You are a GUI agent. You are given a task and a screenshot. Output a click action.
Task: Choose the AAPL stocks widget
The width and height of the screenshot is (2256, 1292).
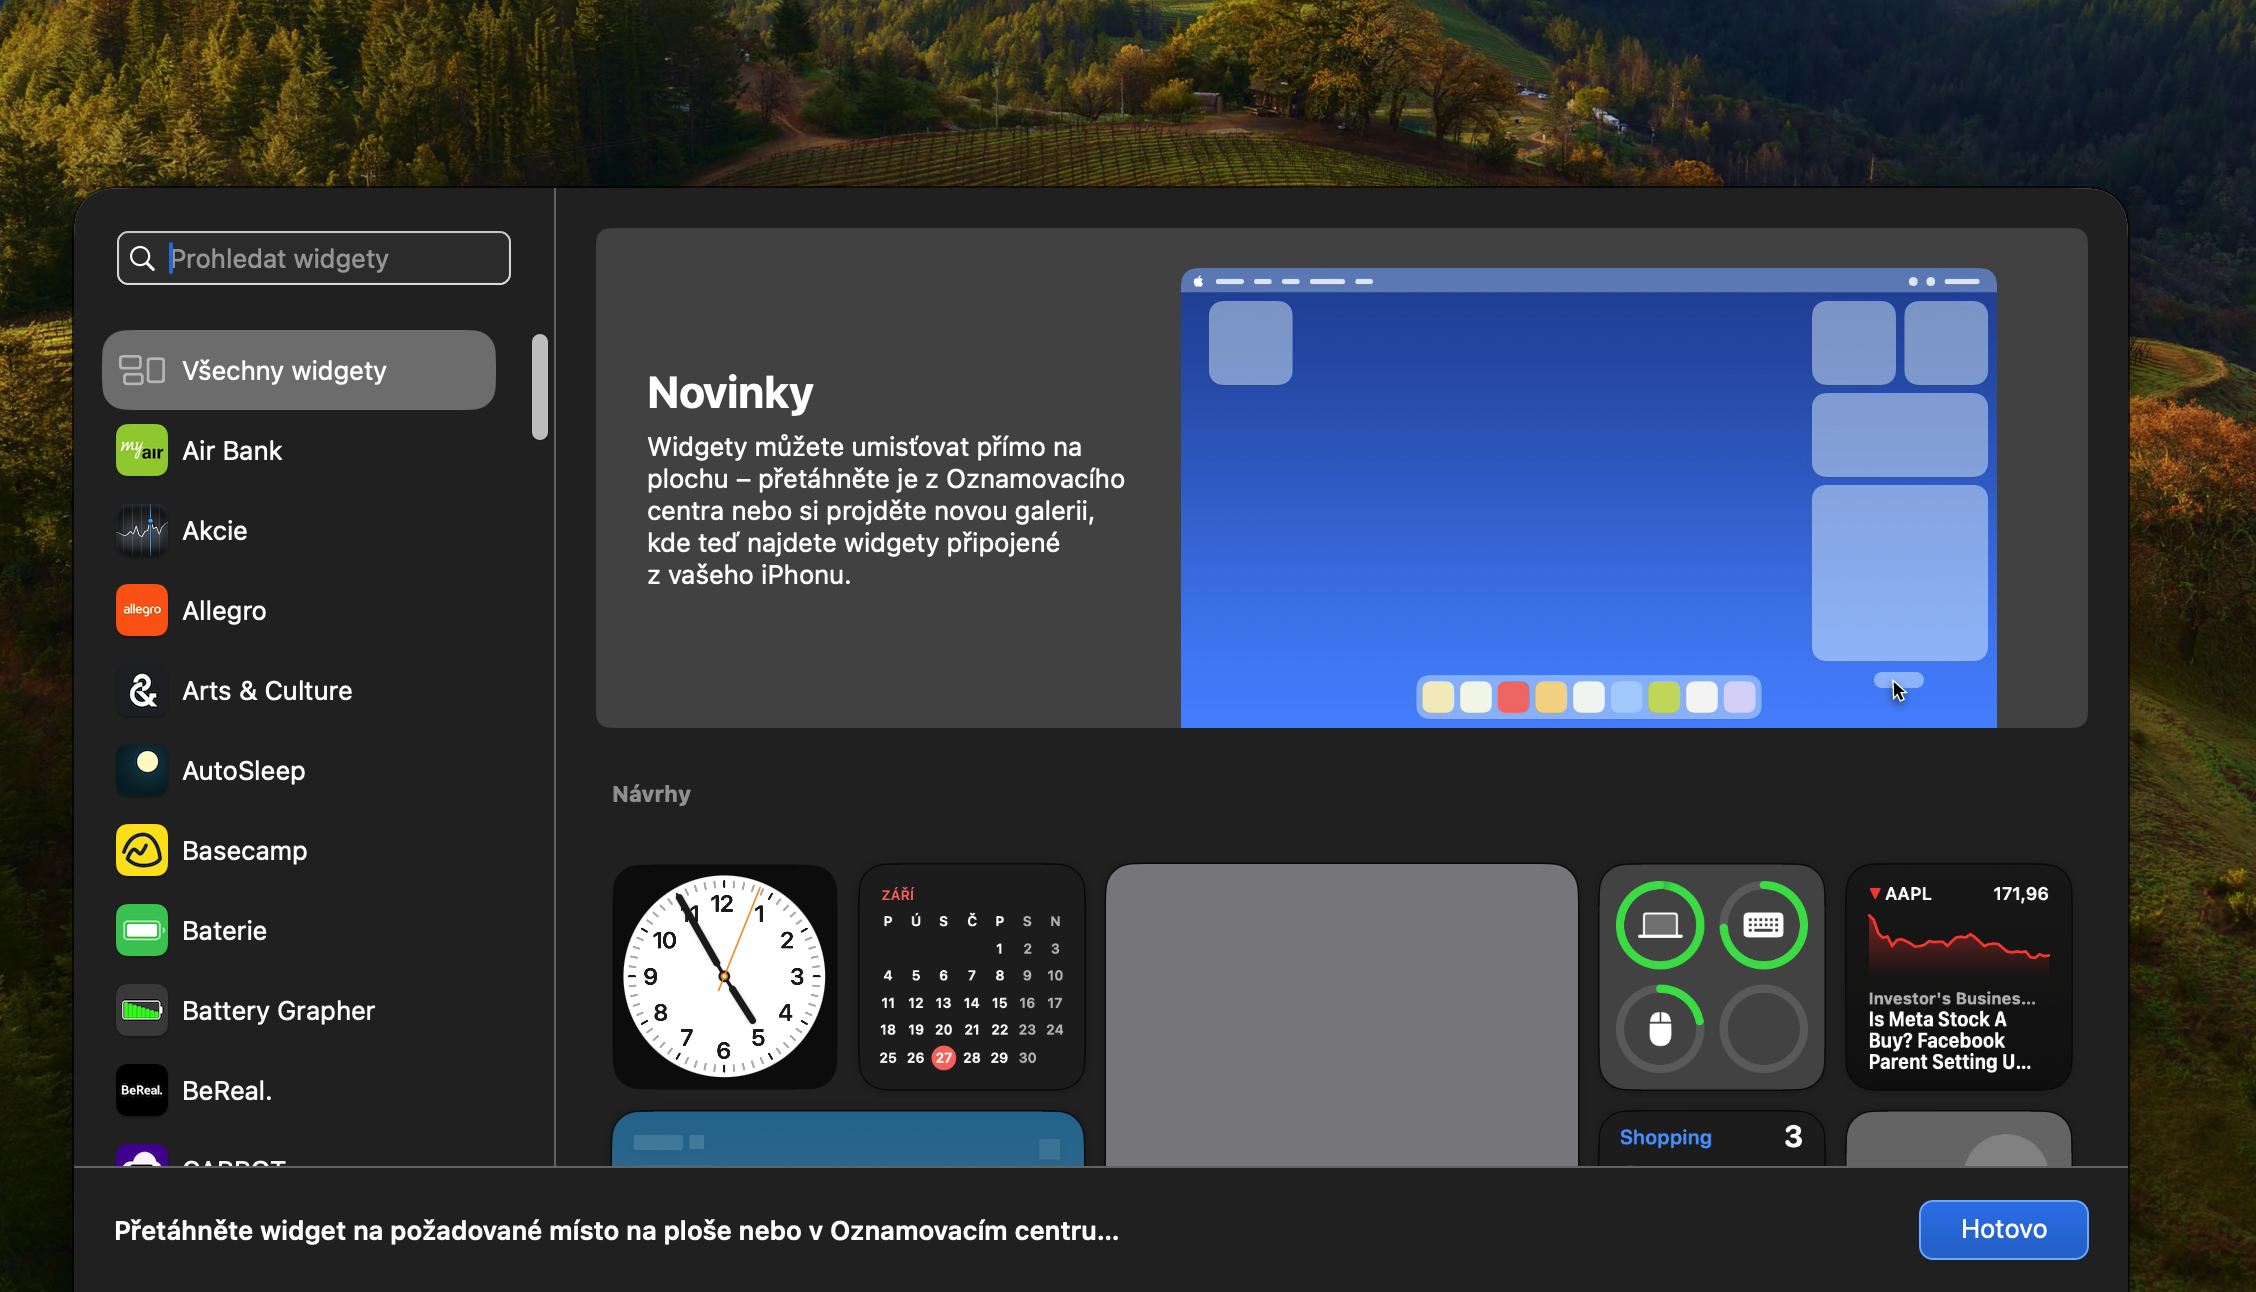(1958, 976)
